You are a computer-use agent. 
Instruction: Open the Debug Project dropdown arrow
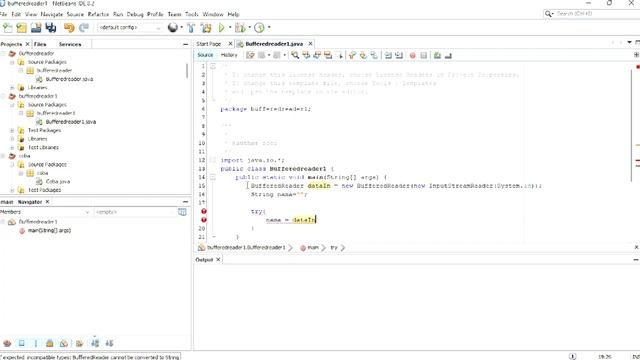click(x=249, y=28)
